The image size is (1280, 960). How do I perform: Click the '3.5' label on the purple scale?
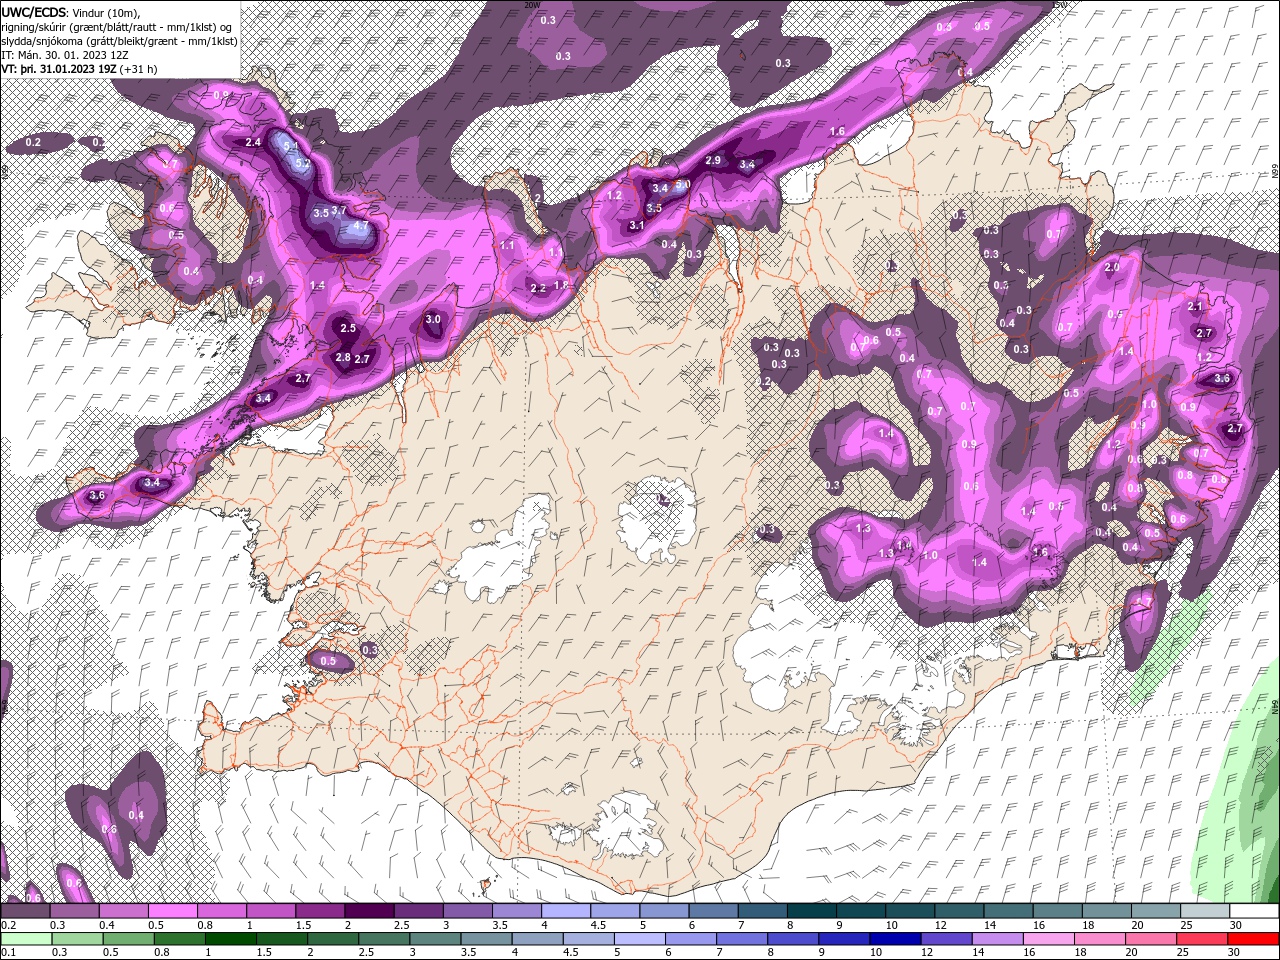[x=499, y=925]
